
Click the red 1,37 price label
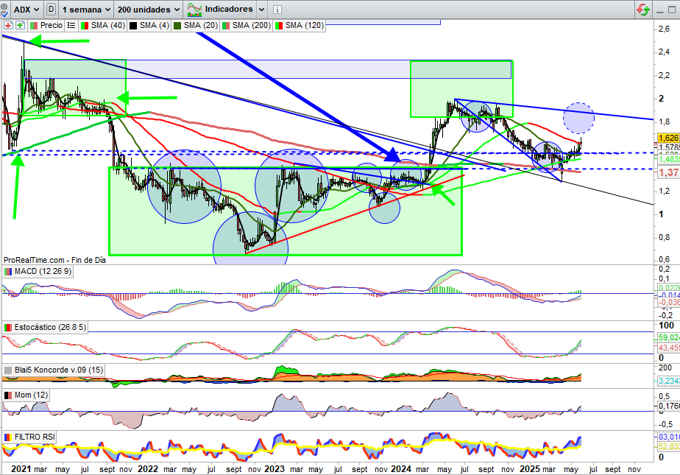click(x=668, y=172)
